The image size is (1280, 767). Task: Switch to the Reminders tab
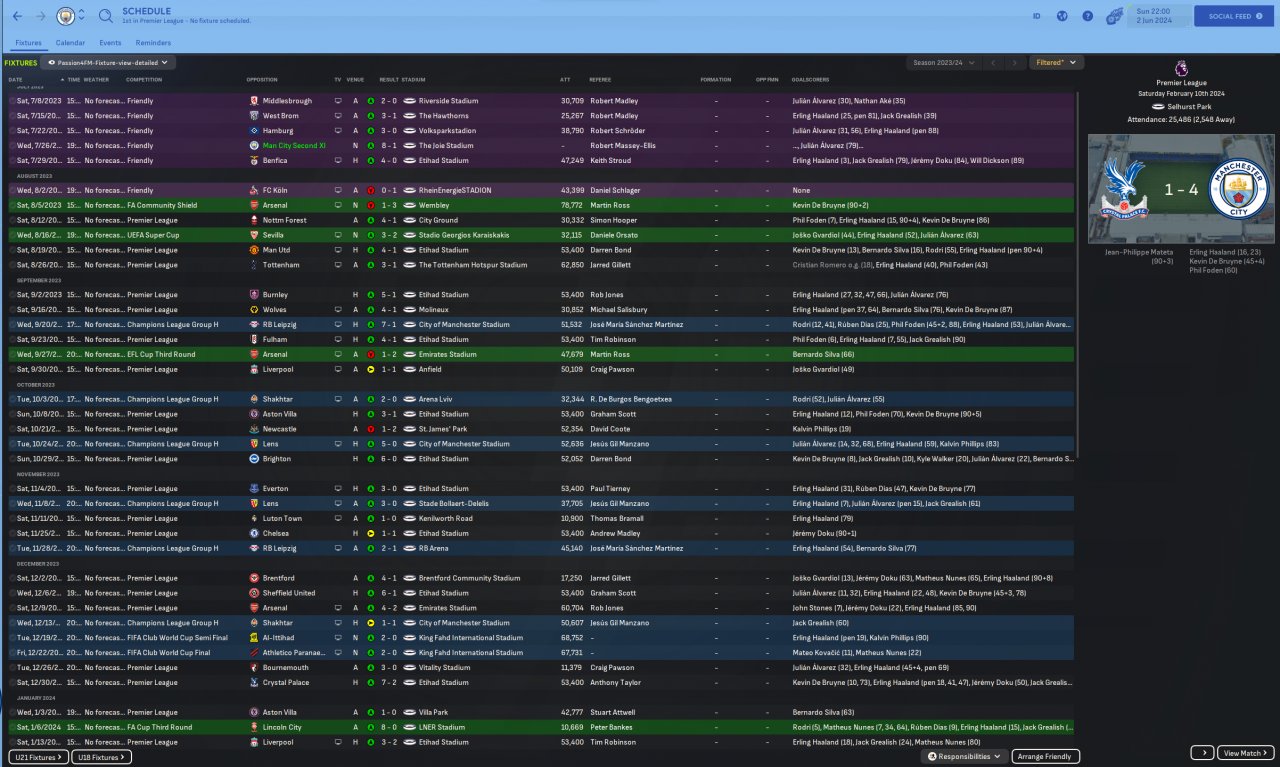click(x=153, y=43)
